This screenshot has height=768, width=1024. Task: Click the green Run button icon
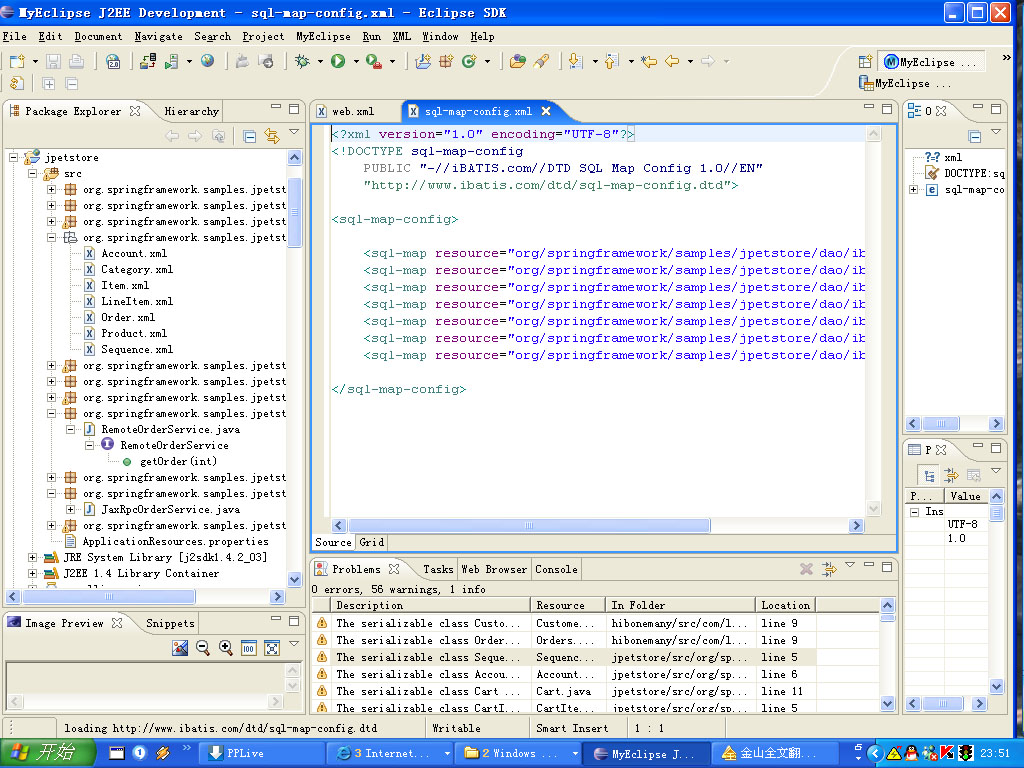[x=338, y=61]
